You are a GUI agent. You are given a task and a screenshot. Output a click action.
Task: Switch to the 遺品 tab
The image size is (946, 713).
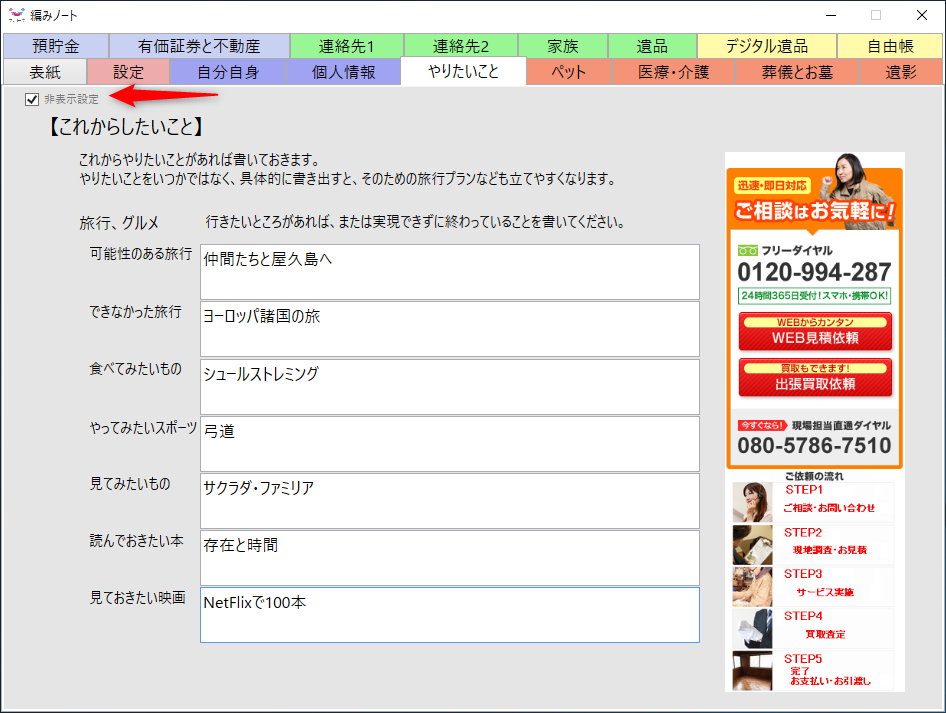(x=653, y=45)
